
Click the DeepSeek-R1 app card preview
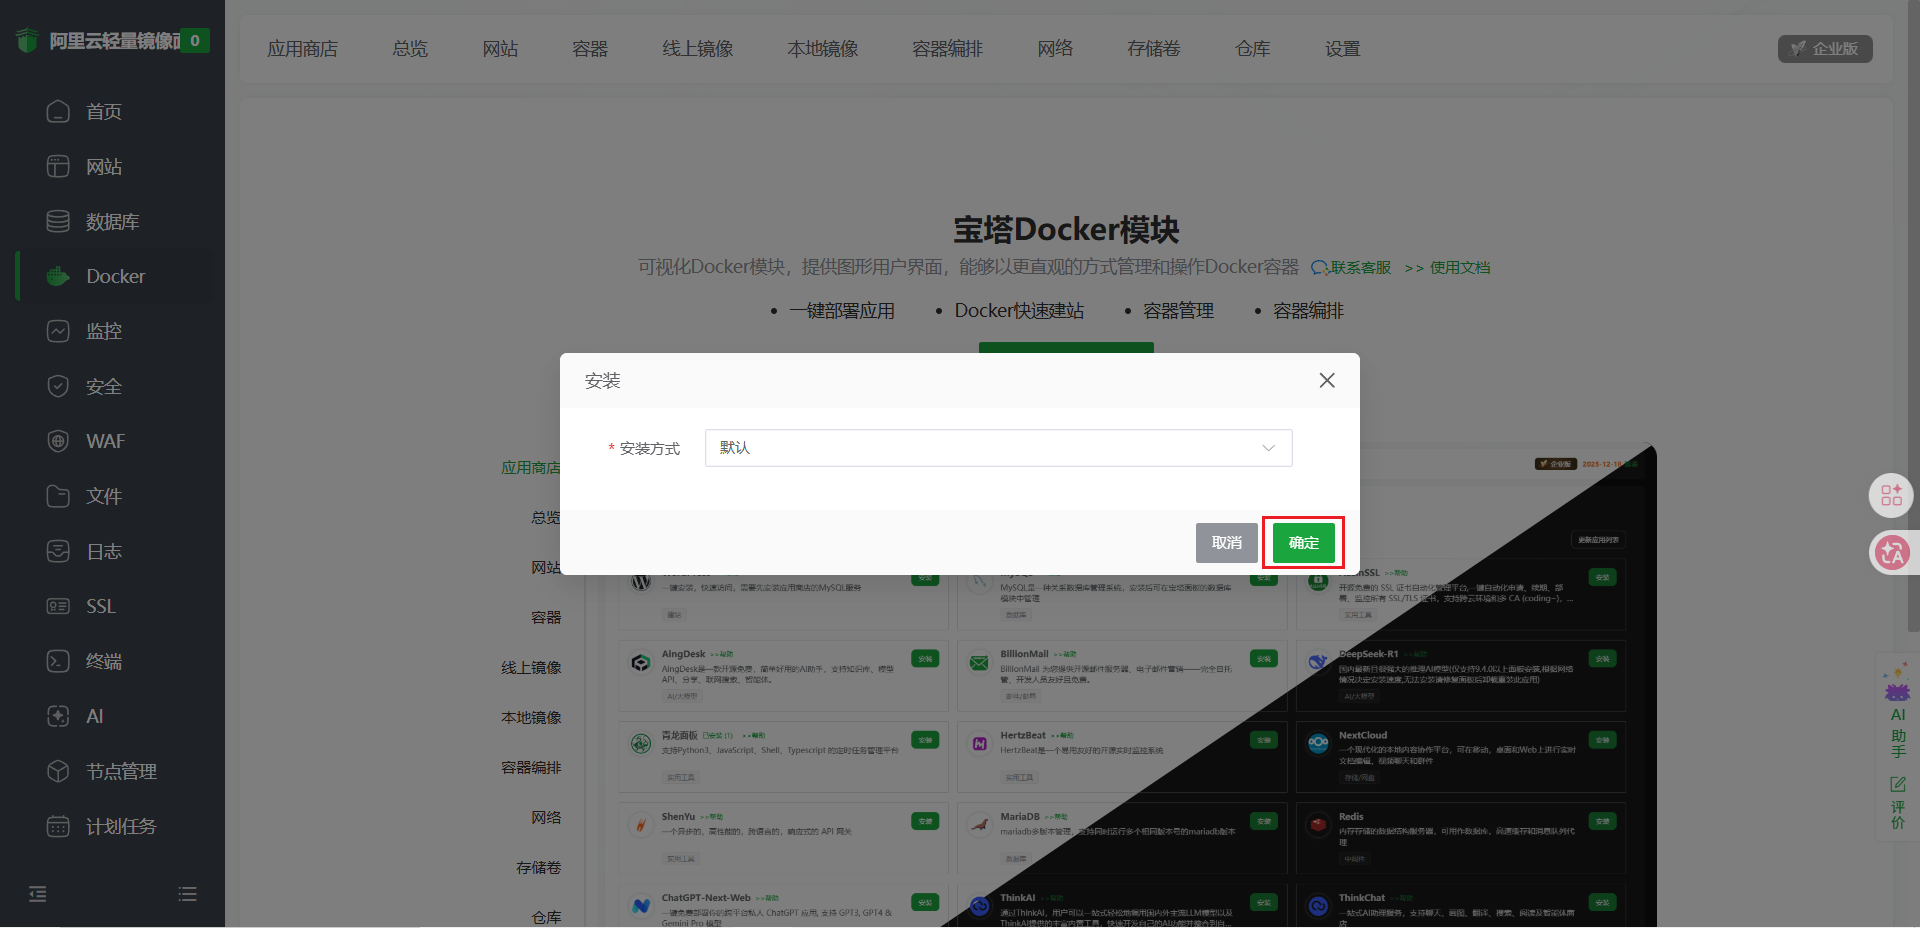1461,676
